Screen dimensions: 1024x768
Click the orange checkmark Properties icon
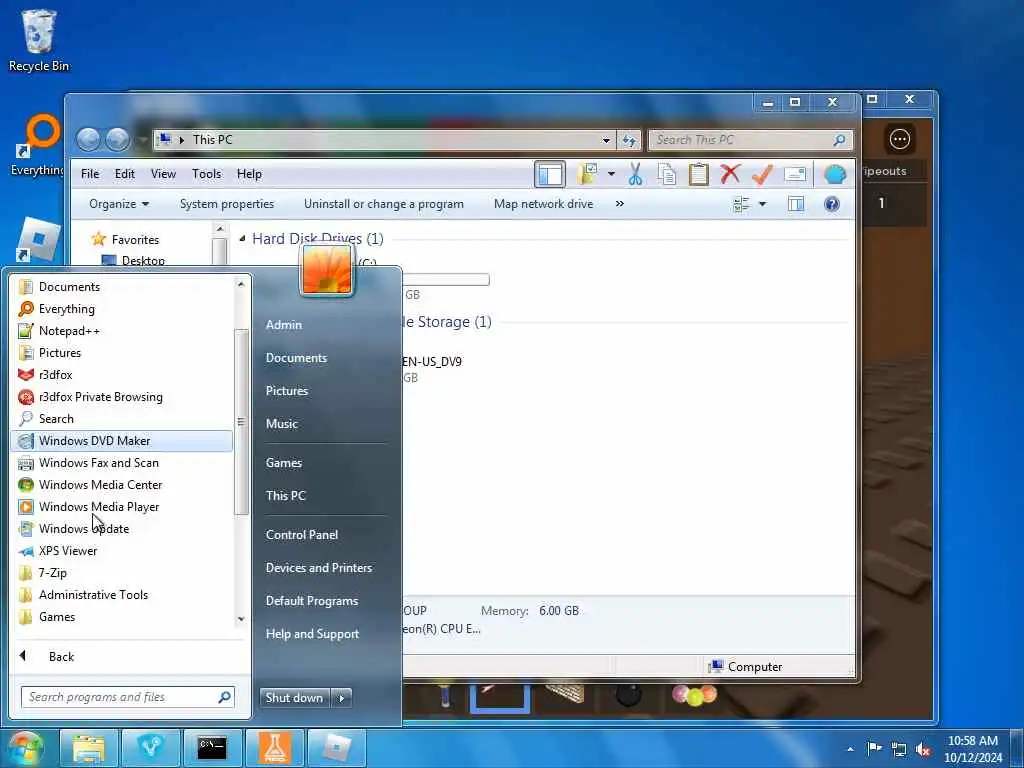762,174
